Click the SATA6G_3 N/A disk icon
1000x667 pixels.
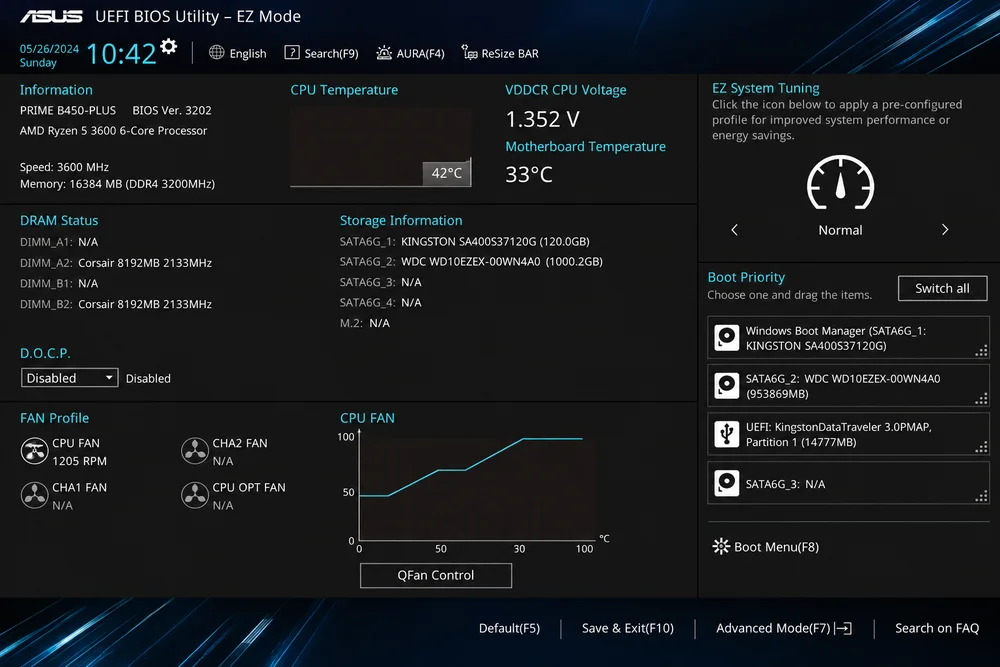point(726,483)
